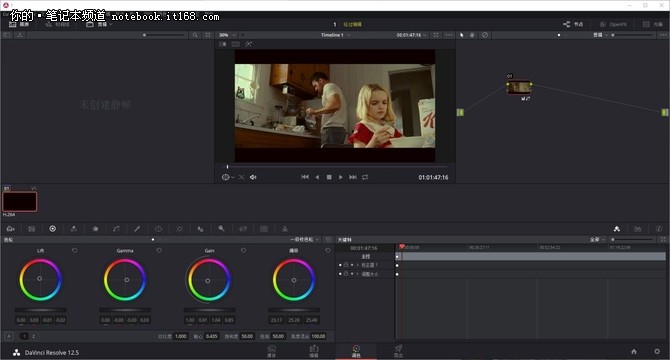The image size is (670, 360).
Task: Select color wheels page 1
Action: click(25, 336)
